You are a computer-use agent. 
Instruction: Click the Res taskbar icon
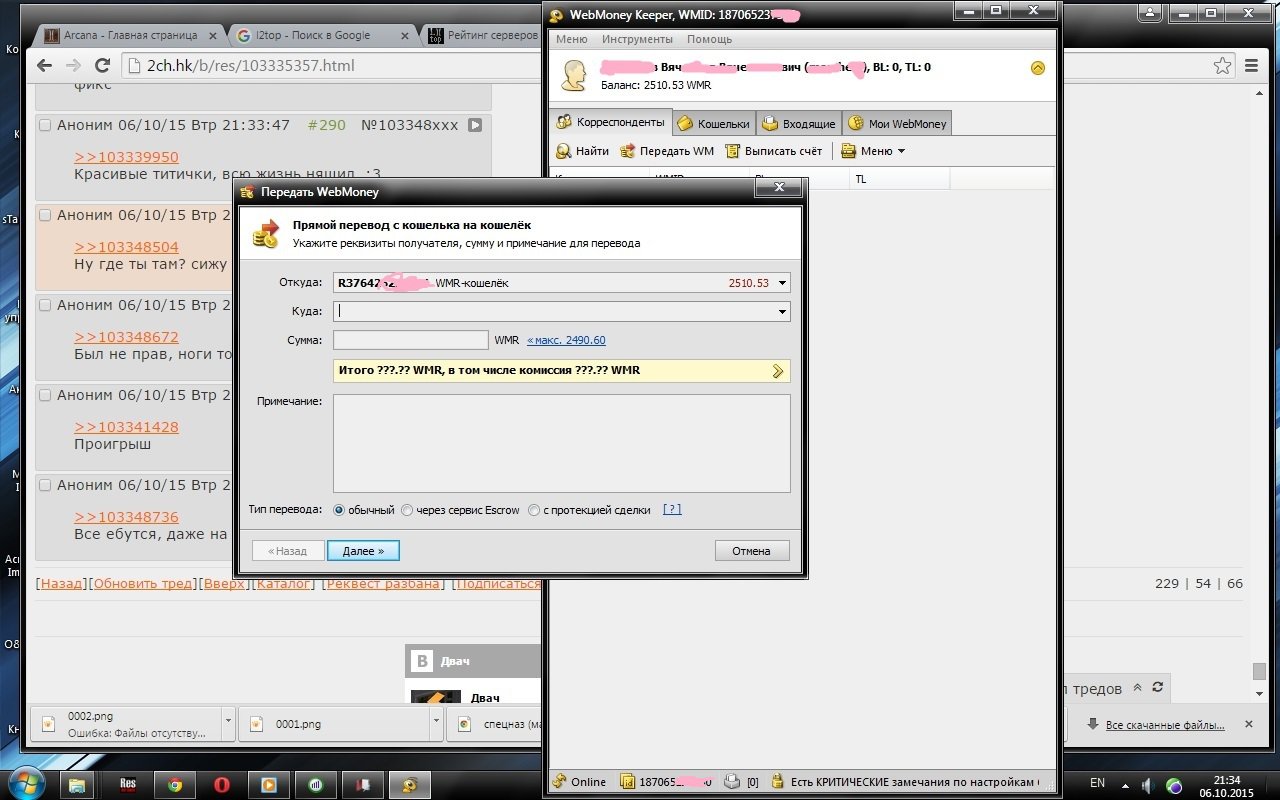[128, 784]
